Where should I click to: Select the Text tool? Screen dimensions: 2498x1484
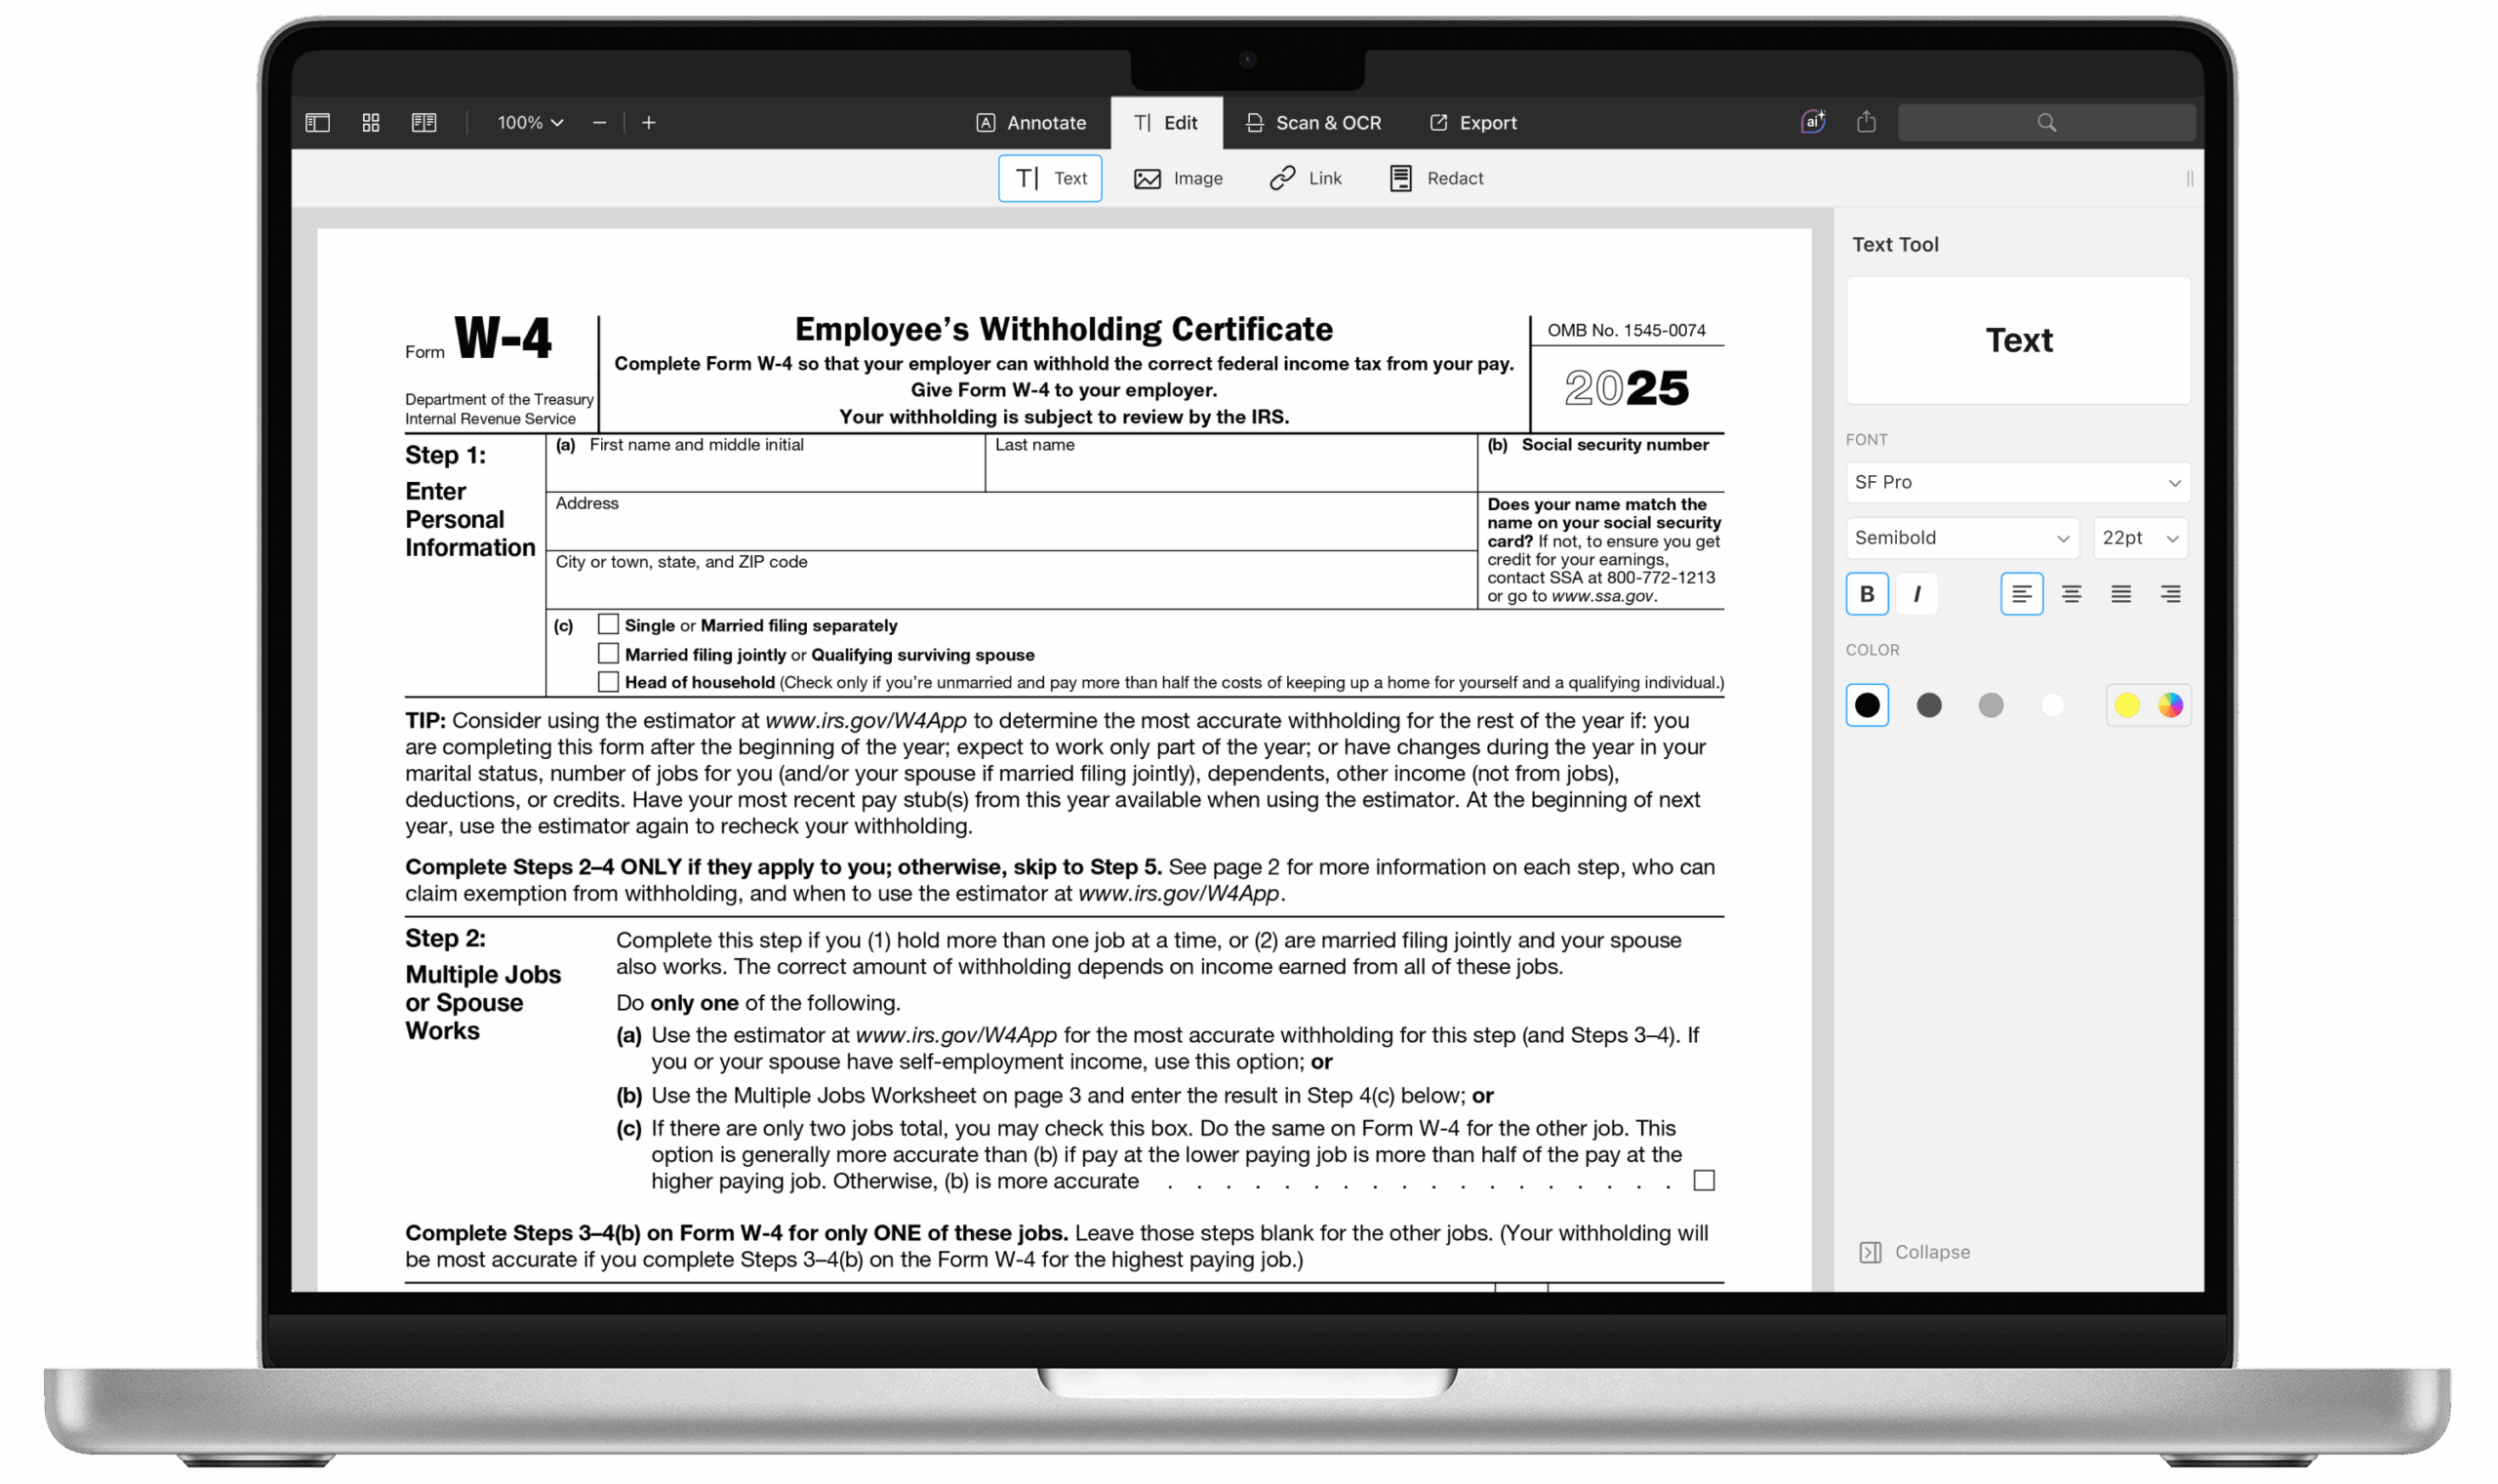[1049, 178]
